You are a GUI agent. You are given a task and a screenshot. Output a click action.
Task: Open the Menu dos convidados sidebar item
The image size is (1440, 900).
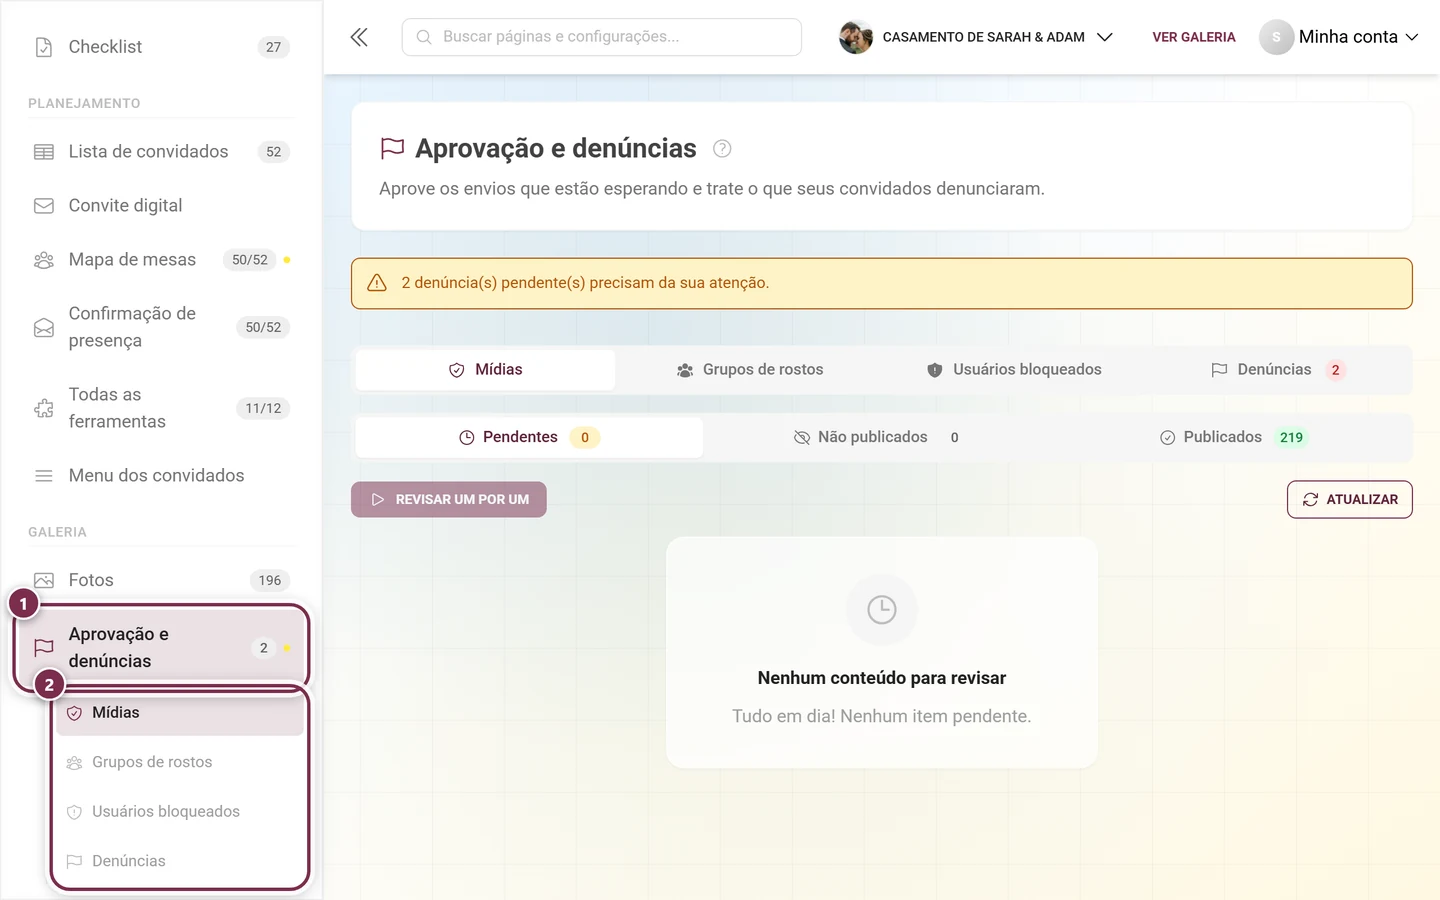(x=160, y=476)
